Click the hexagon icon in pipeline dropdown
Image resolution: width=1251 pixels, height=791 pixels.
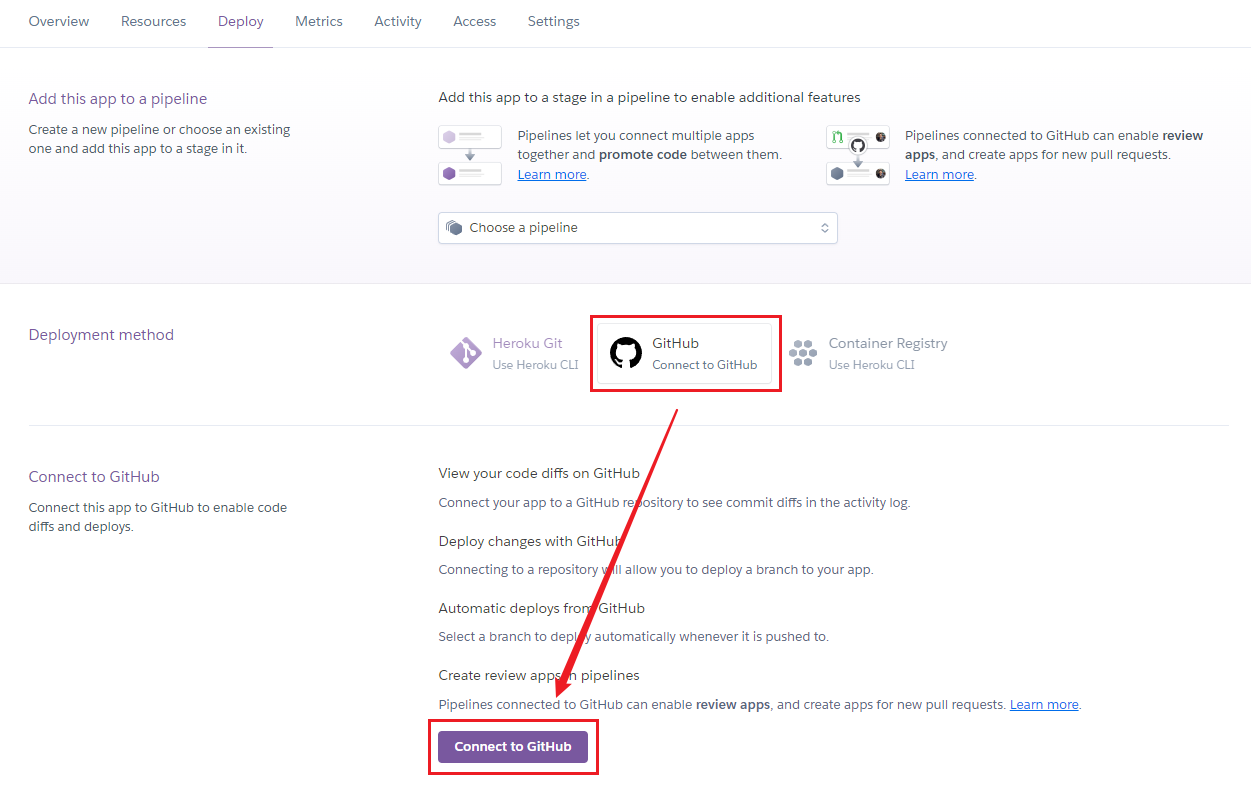(x=454, y=228)
